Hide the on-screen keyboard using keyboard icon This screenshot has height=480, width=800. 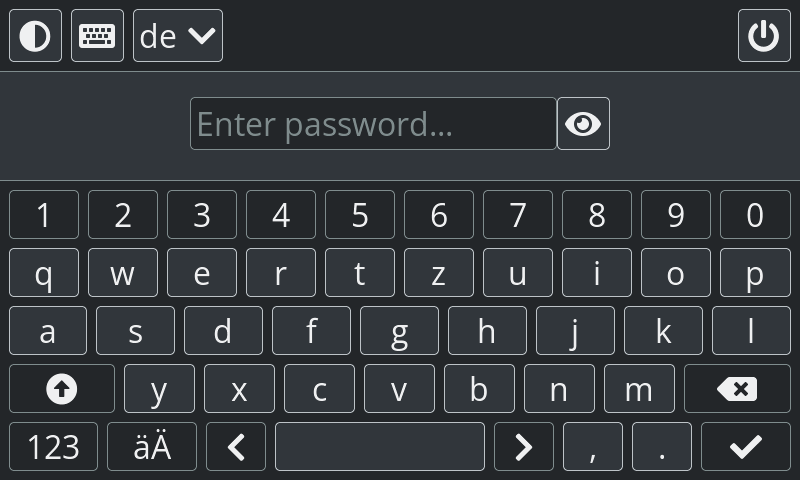click(97, 36)
